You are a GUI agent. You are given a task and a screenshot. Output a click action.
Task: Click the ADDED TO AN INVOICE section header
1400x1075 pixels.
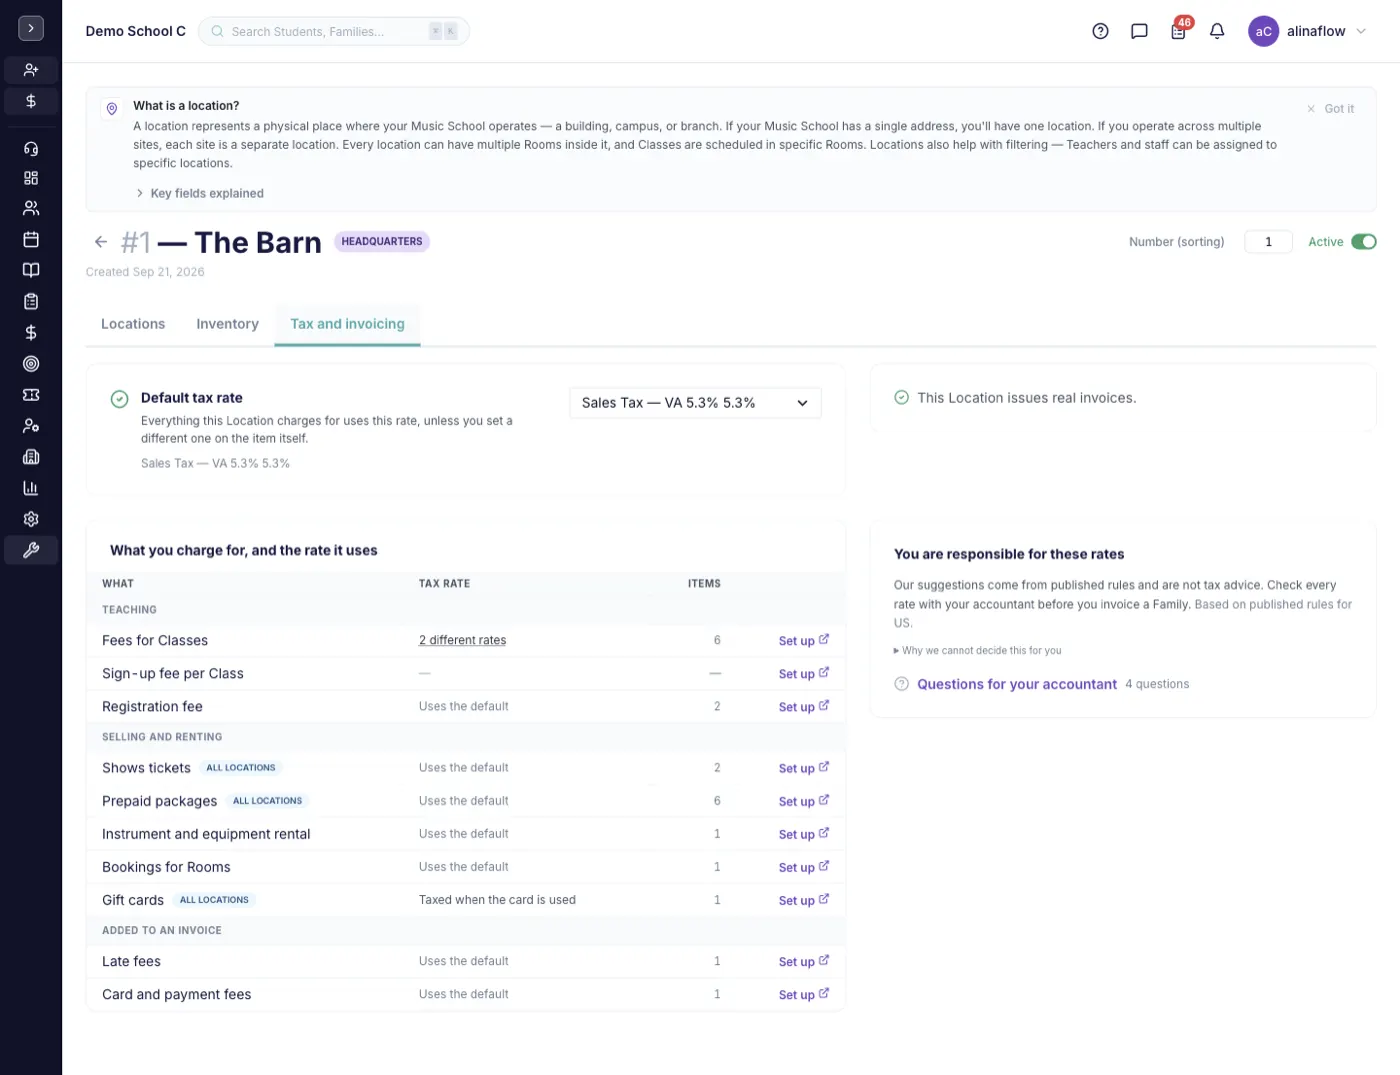[x=162, y=930]
